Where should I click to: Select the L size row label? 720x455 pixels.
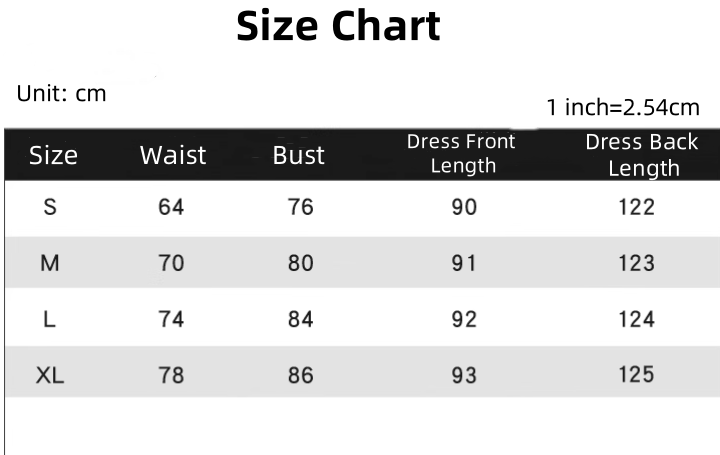click(x=49, y=320)
